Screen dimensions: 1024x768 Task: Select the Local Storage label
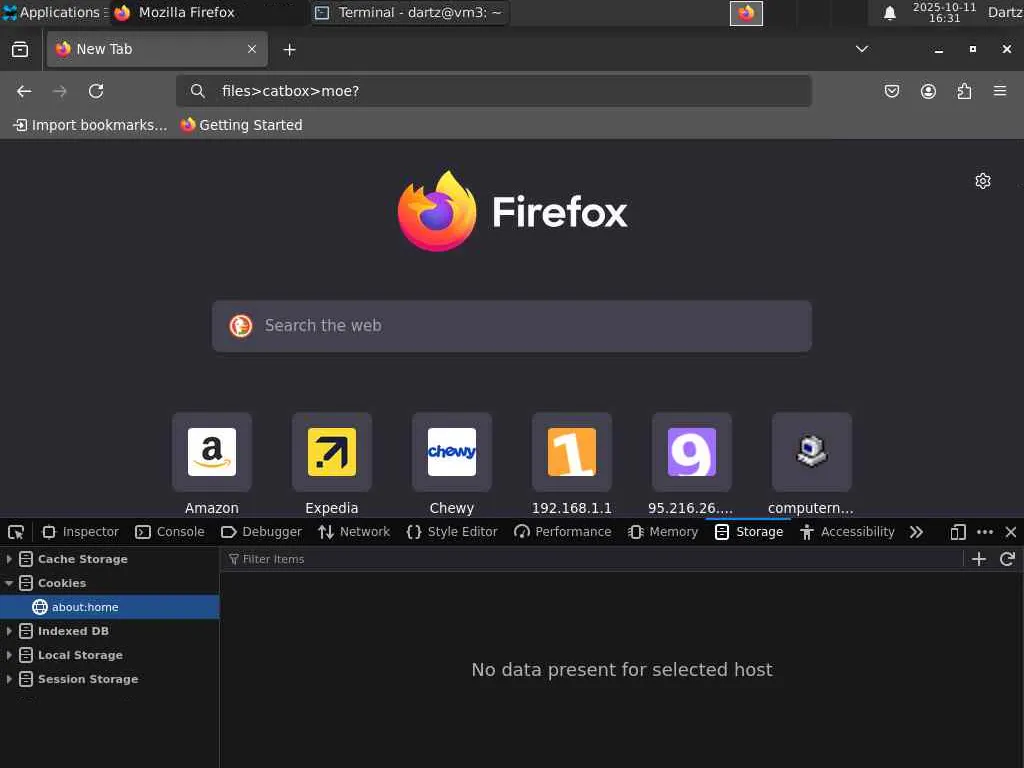click(80, 655)
